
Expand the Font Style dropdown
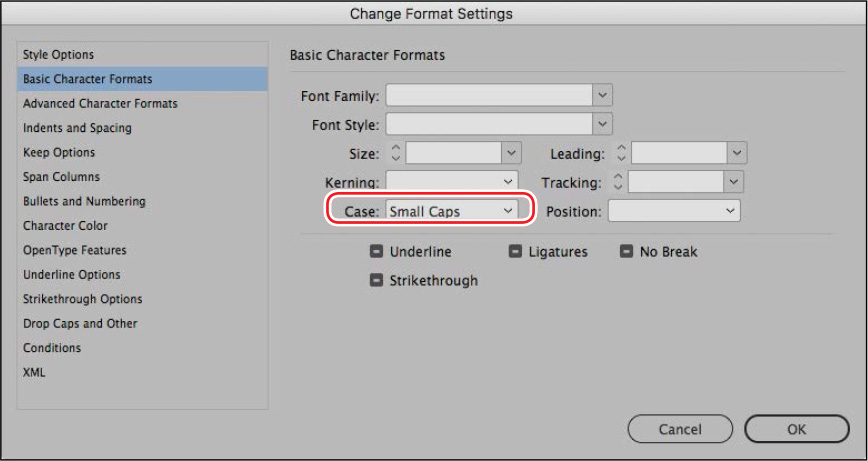tap(603, 124)
